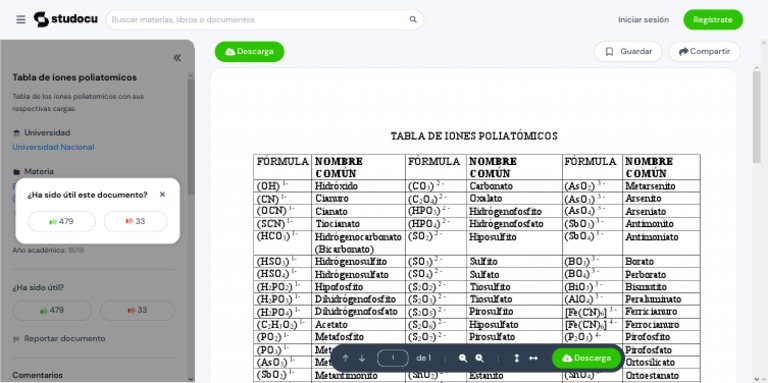This screenshot has height=383, width=768.
Task: Give thumbs down 33 in popup
Action: 136,221
